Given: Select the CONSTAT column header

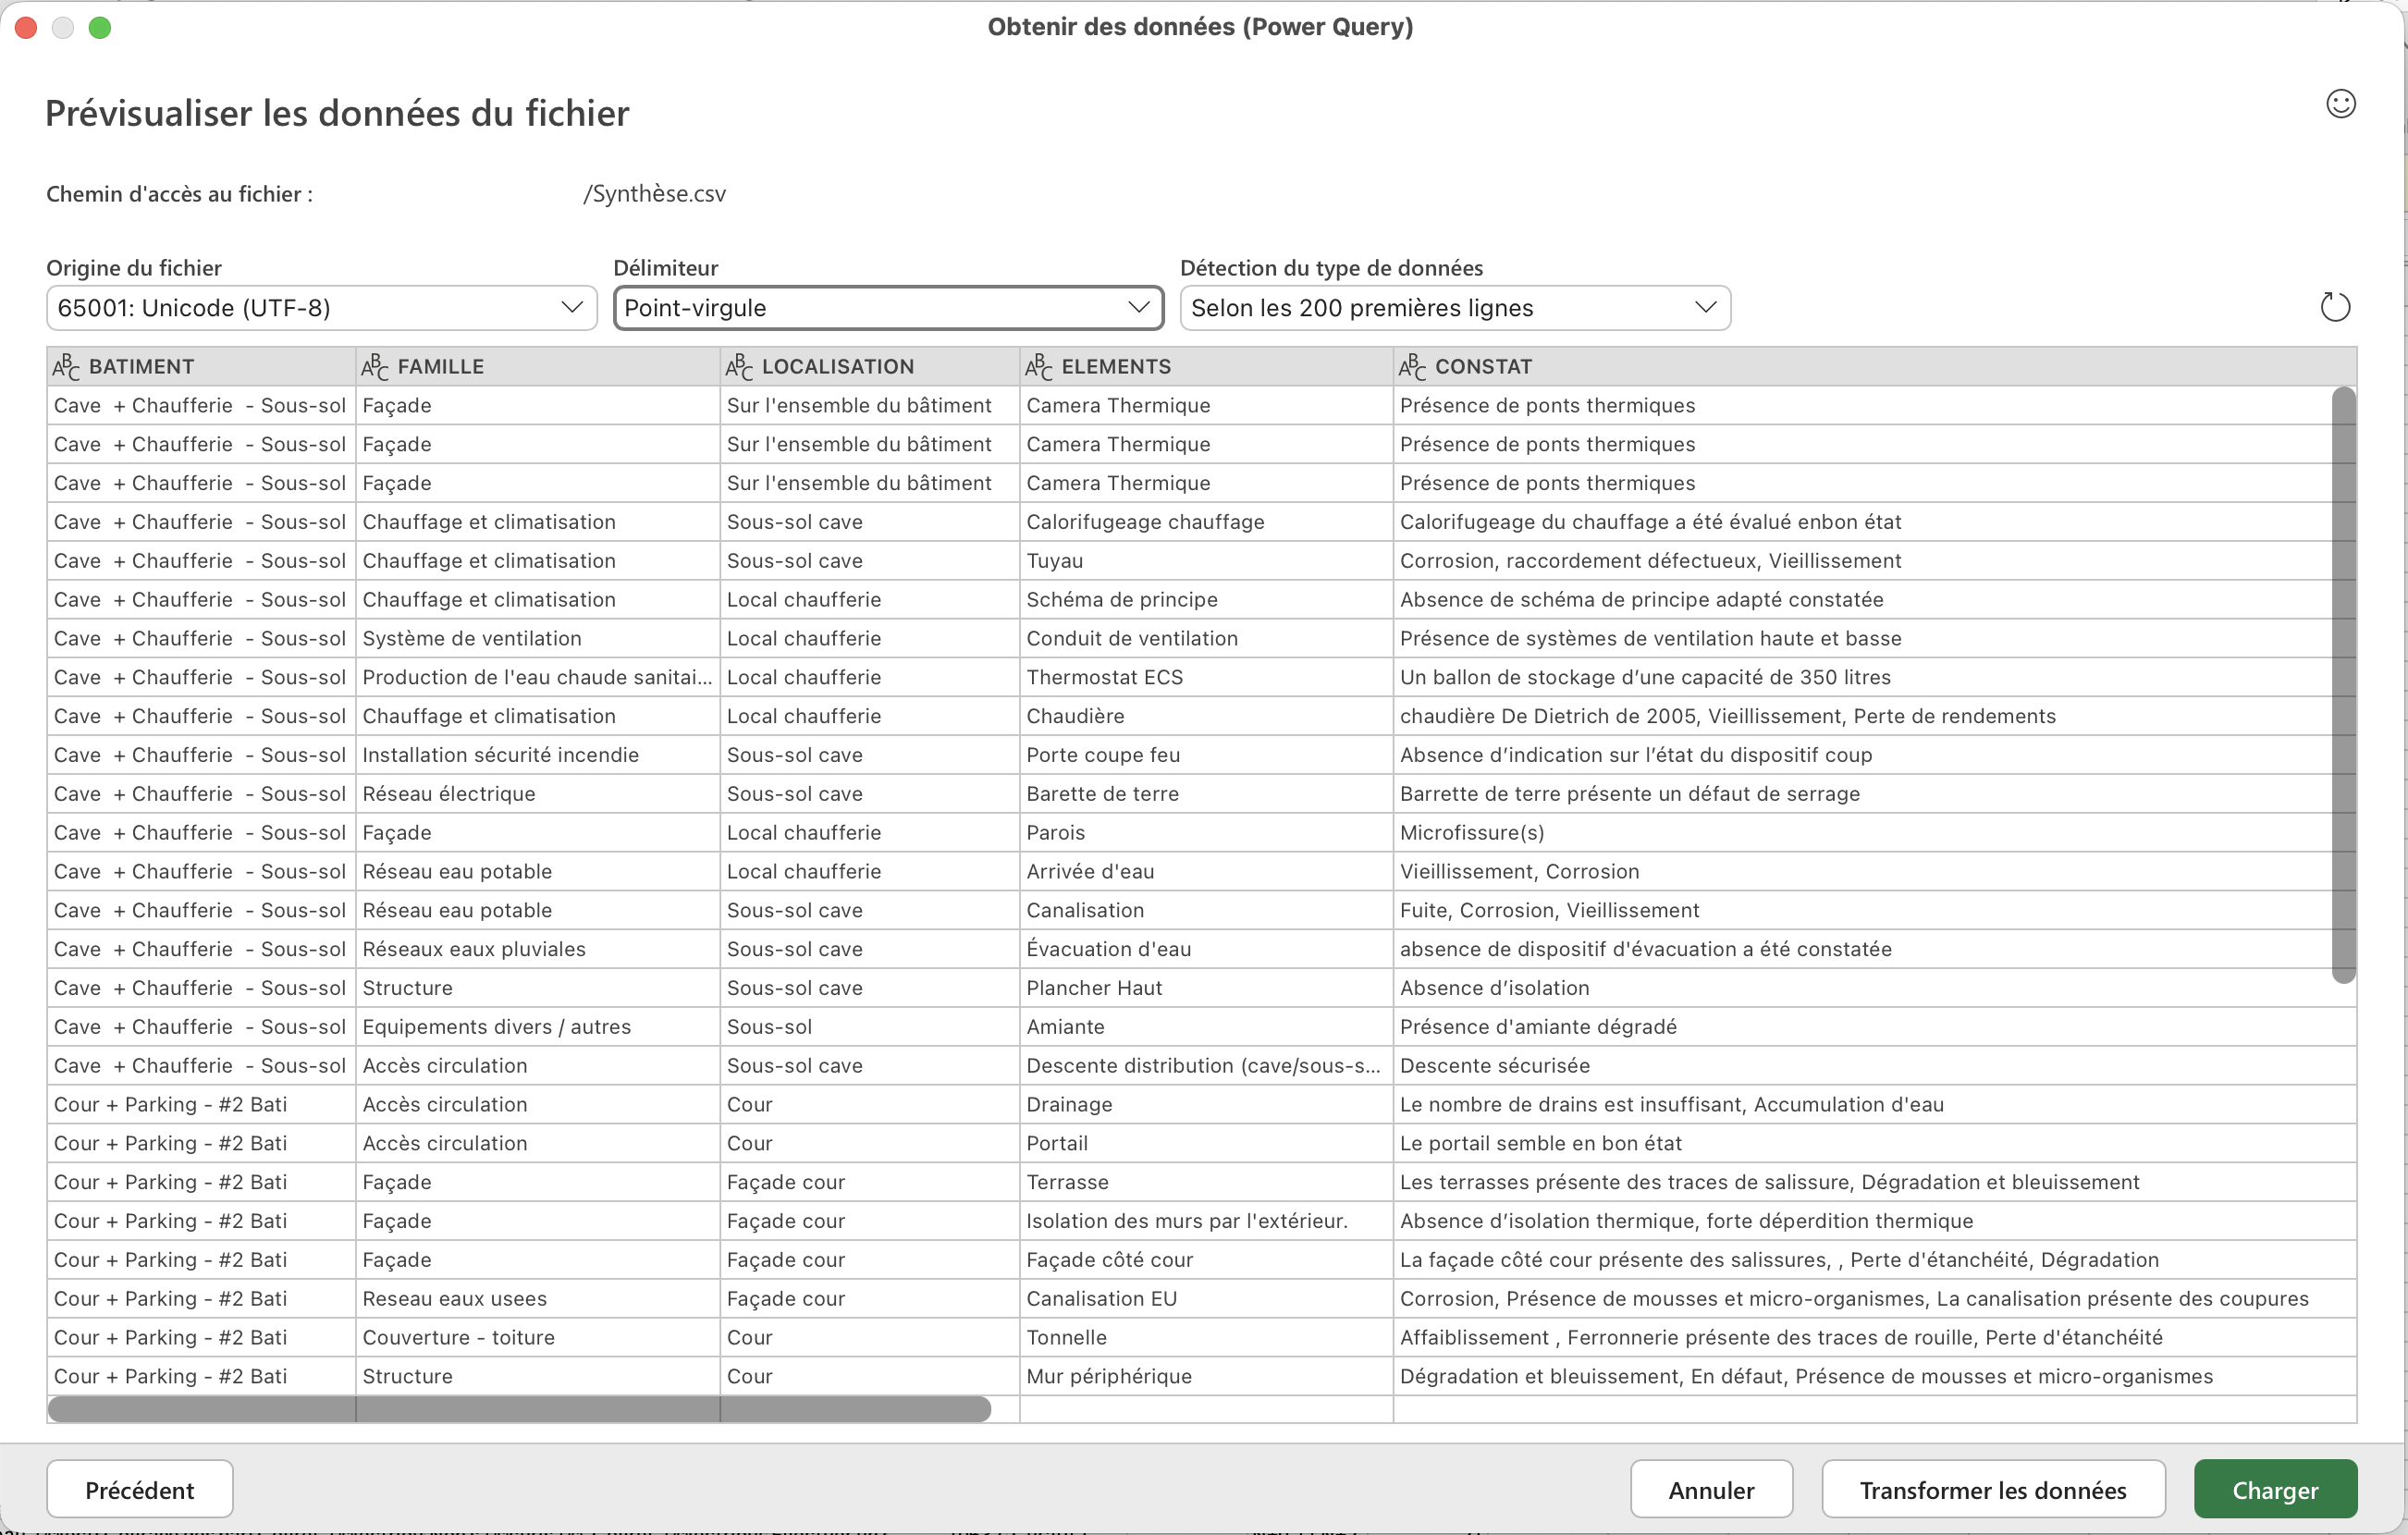Looking at the screenshot, I should (x=1483, y=367).
